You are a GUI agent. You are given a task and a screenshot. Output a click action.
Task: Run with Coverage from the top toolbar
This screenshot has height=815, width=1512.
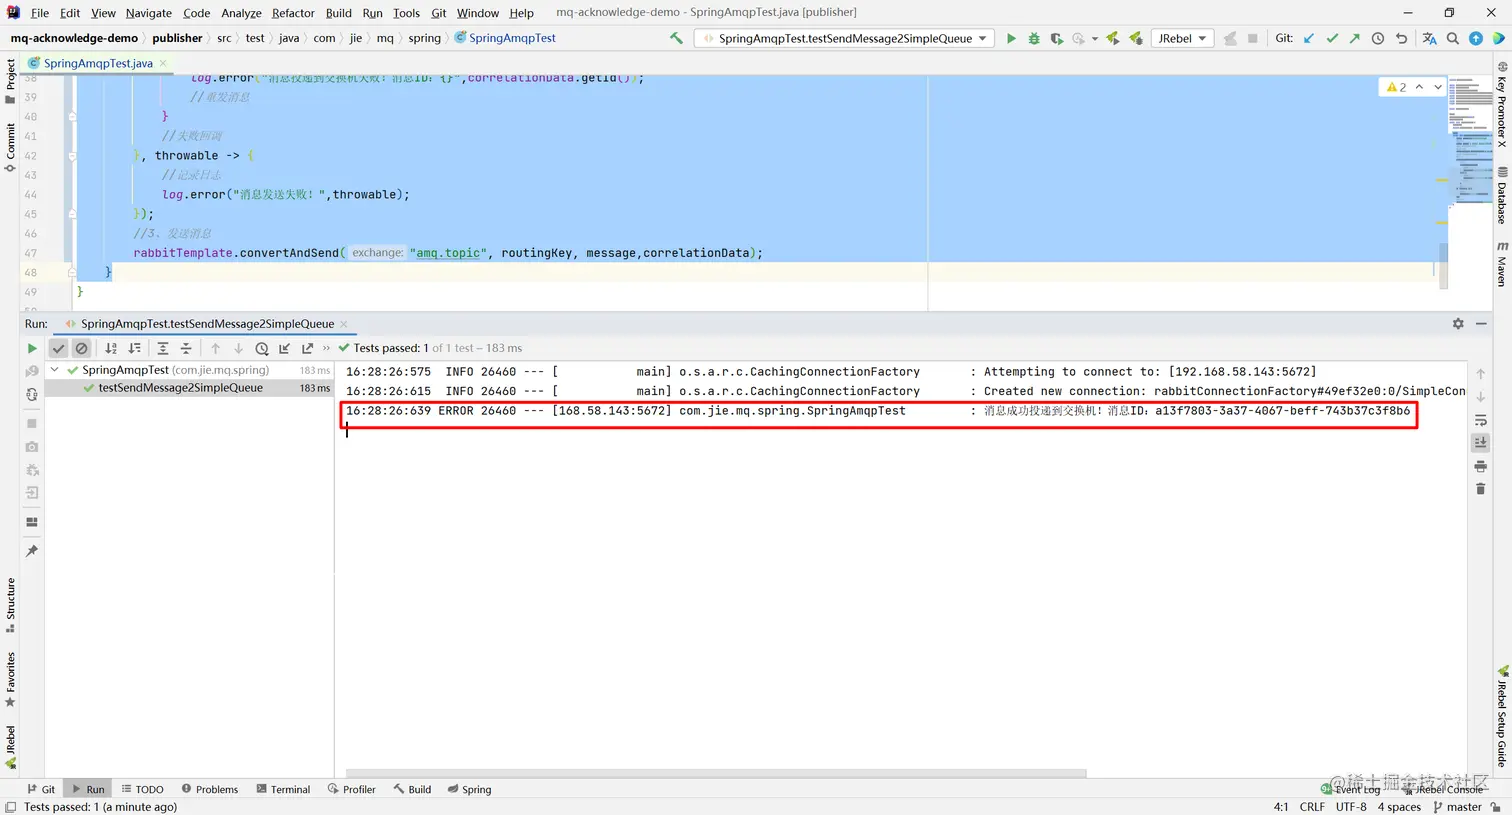tap(1056, 38)
